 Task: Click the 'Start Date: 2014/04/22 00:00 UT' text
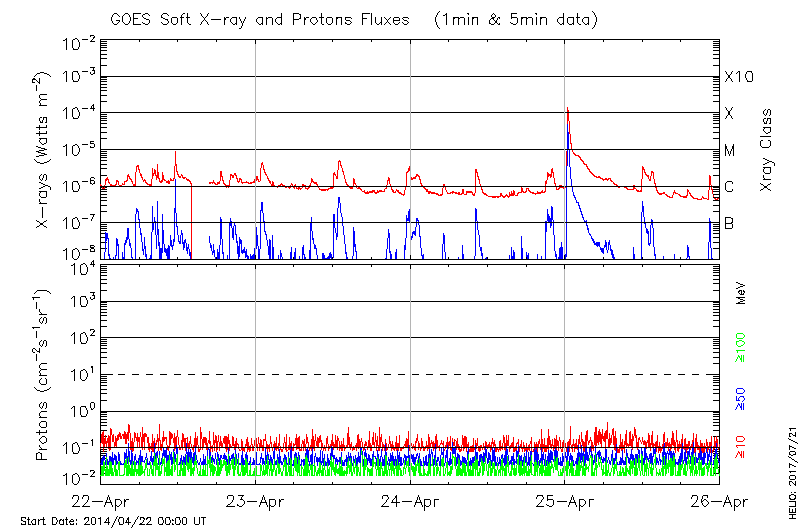pyautogui.click(x=113, y=521)
